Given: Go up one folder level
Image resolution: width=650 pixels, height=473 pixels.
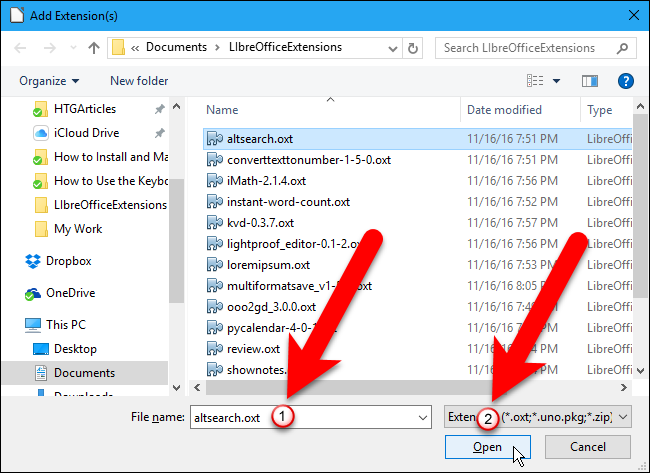Looking at the screenshot, I should click(x=94, y=48).
